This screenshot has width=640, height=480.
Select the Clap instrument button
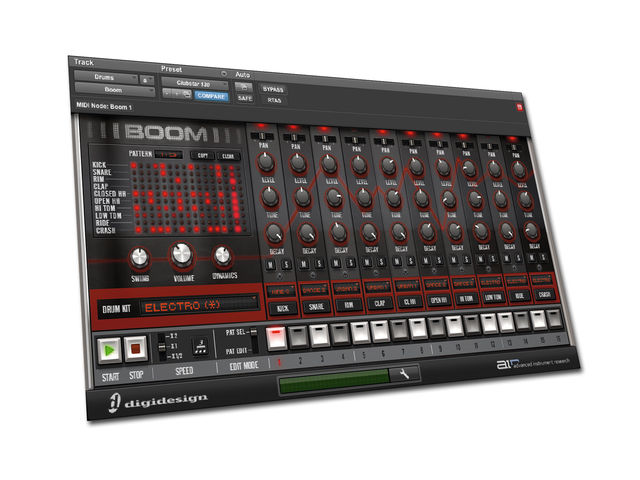tap(379, 303)
